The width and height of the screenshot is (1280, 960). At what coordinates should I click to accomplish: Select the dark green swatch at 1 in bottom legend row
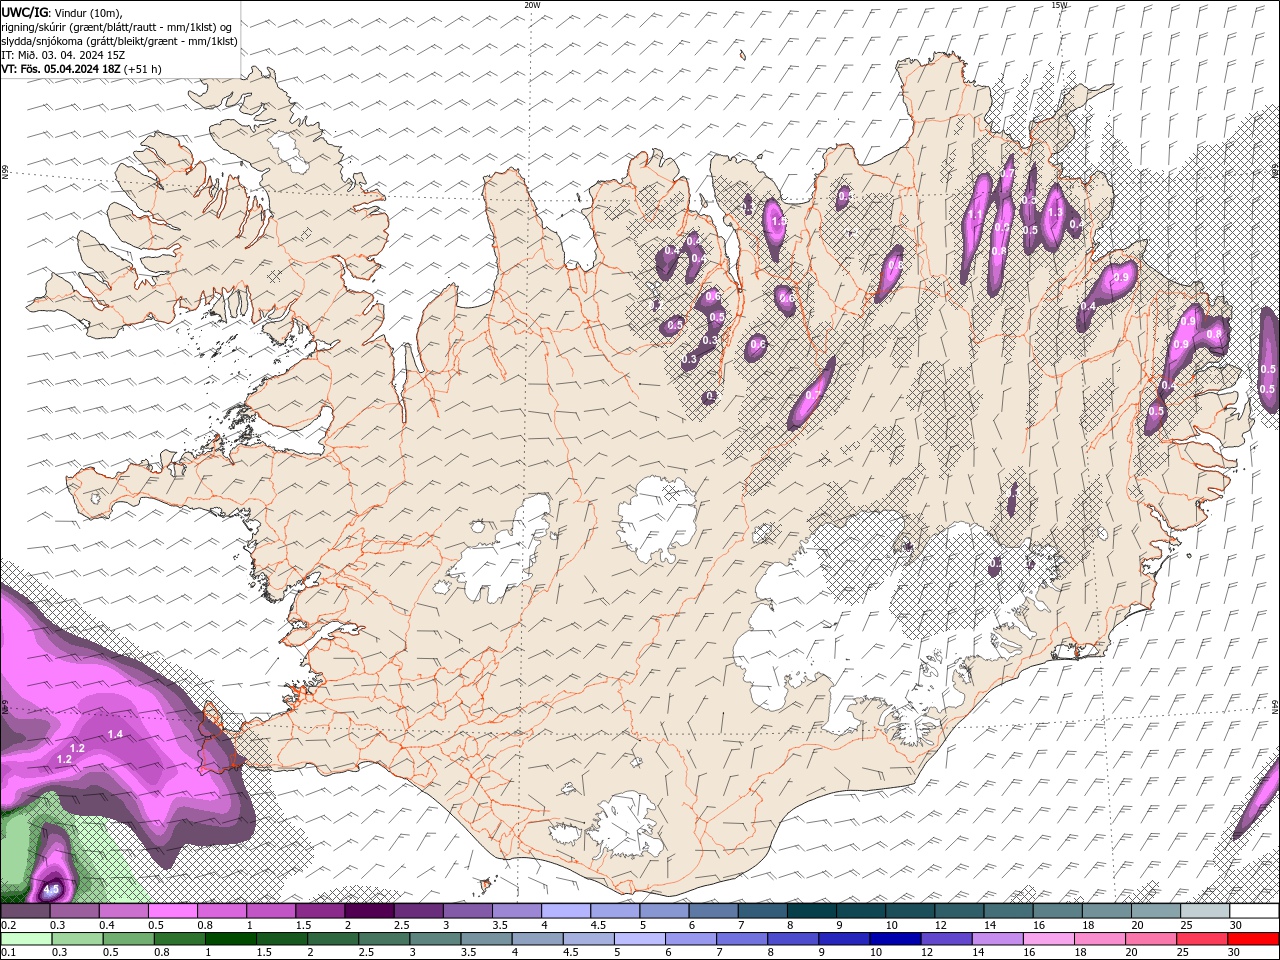(230, 939)
